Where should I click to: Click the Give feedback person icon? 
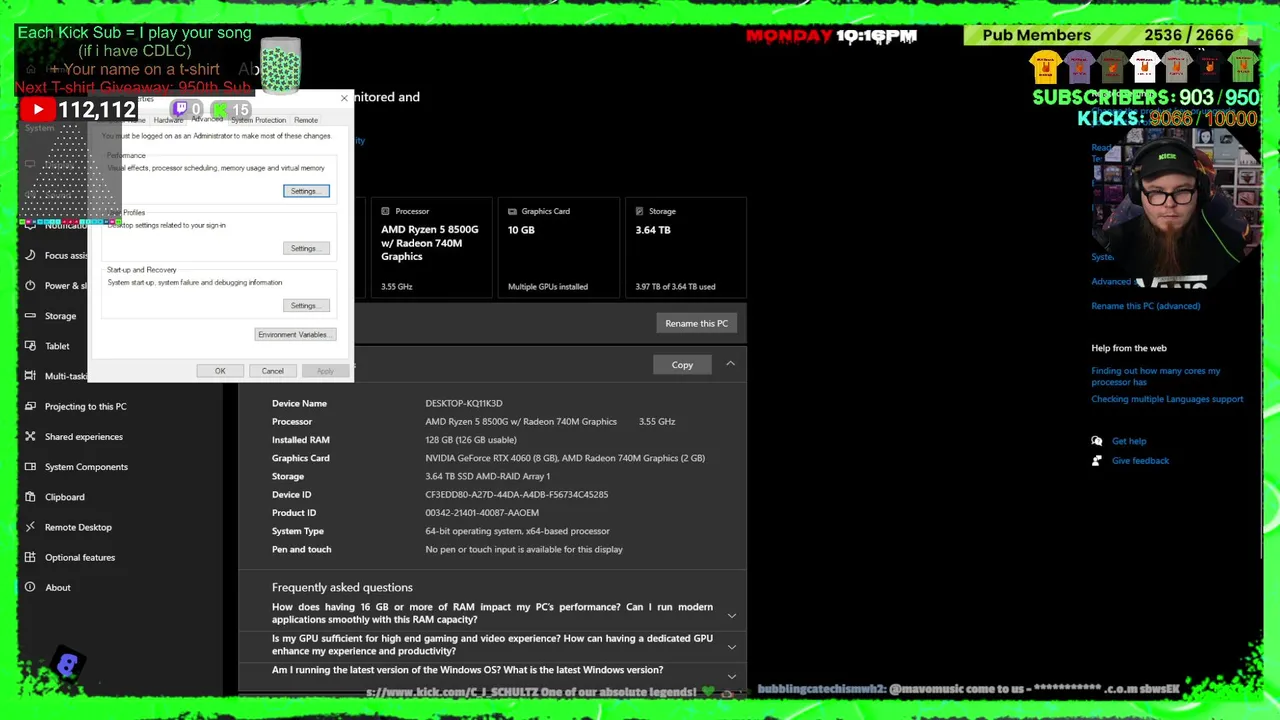click(1097, 461)
